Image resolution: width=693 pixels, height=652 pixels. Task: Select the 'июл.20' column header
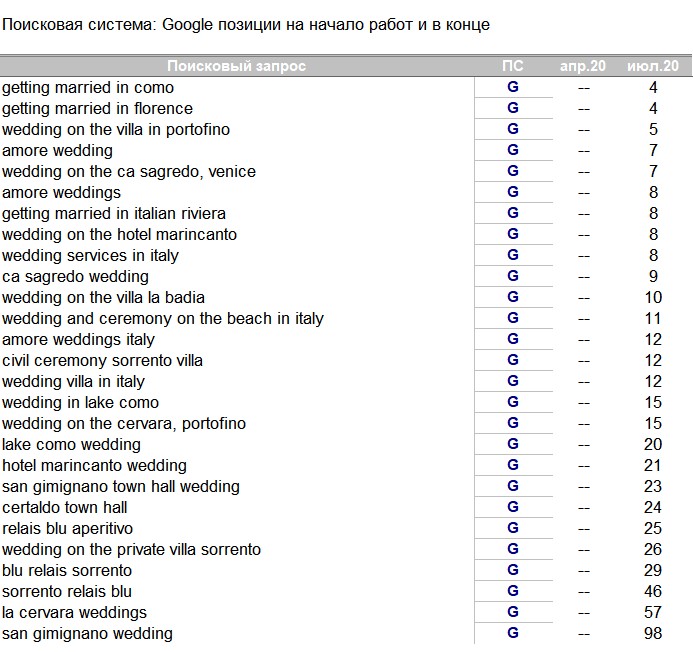(653, 66)
